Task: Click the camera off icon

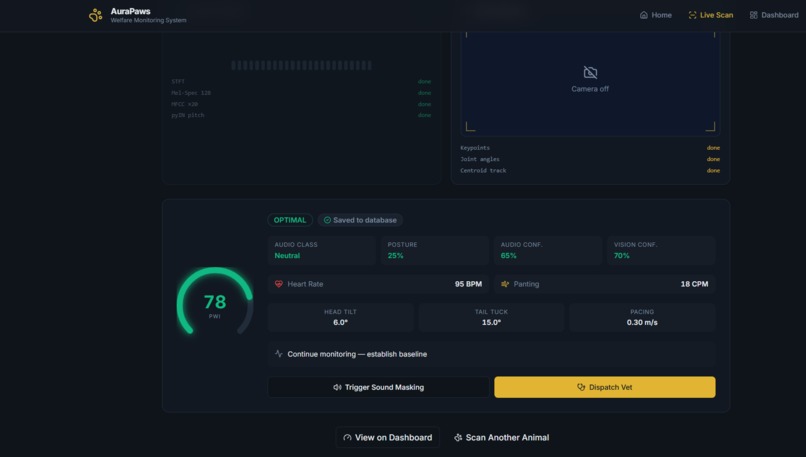Action: click(590, 72)
